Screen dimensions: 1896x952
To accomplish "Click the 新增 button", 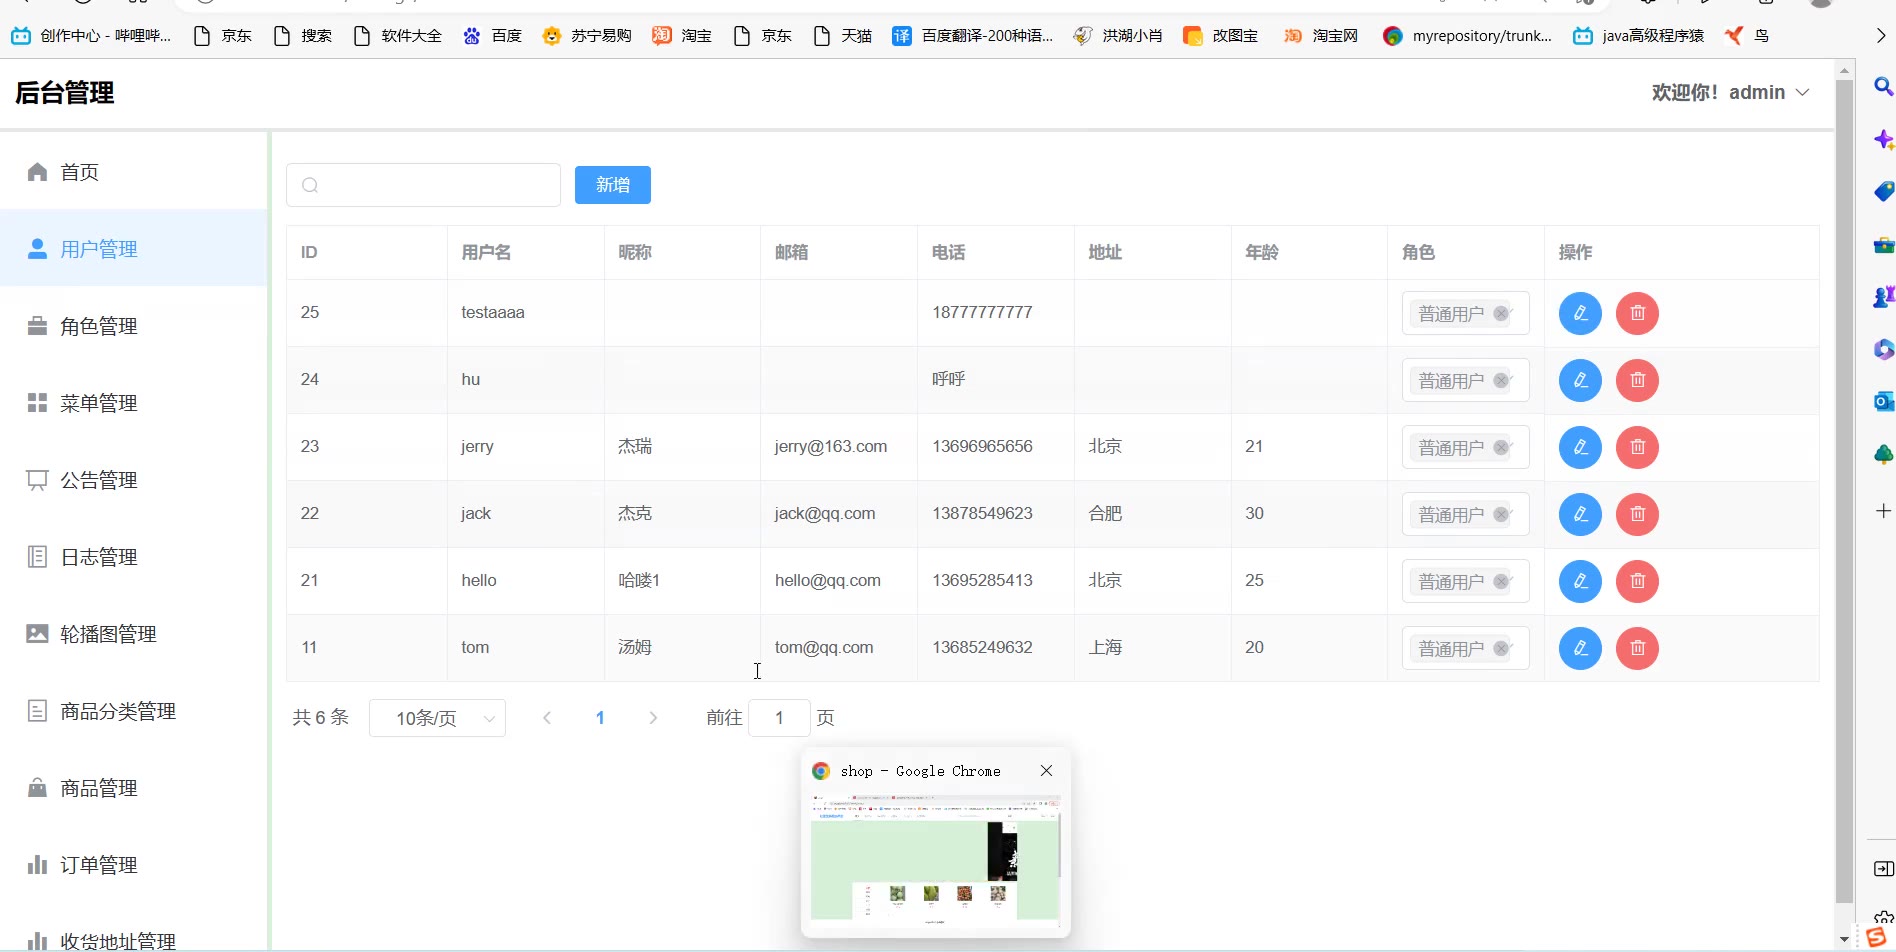I will pos(612,185).
